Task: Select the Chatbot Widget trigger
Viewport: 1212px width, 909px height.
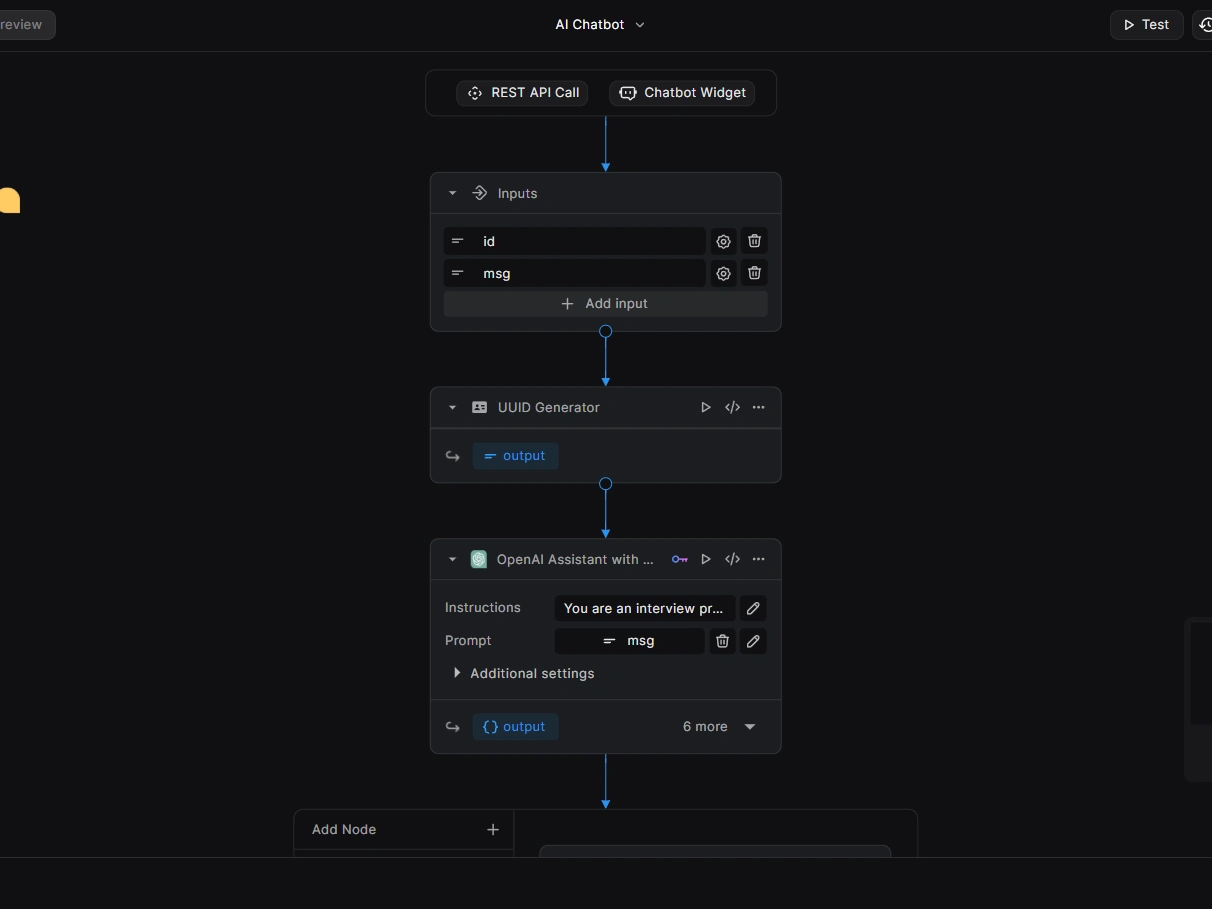Action: coord(682,93)
